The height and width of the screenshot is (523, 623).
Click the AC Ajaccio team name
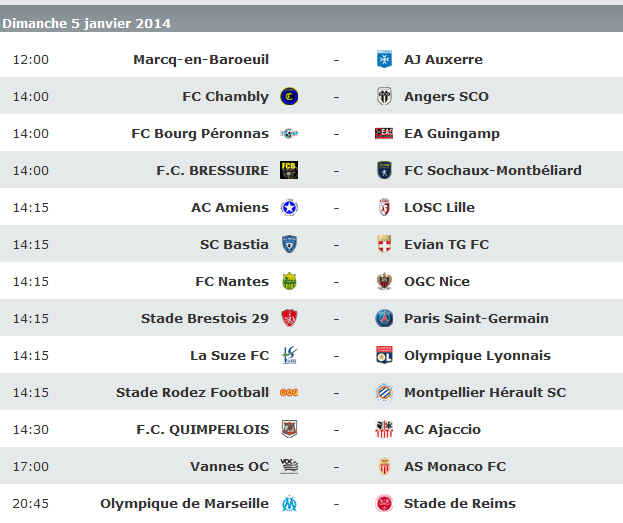[442, 430]
